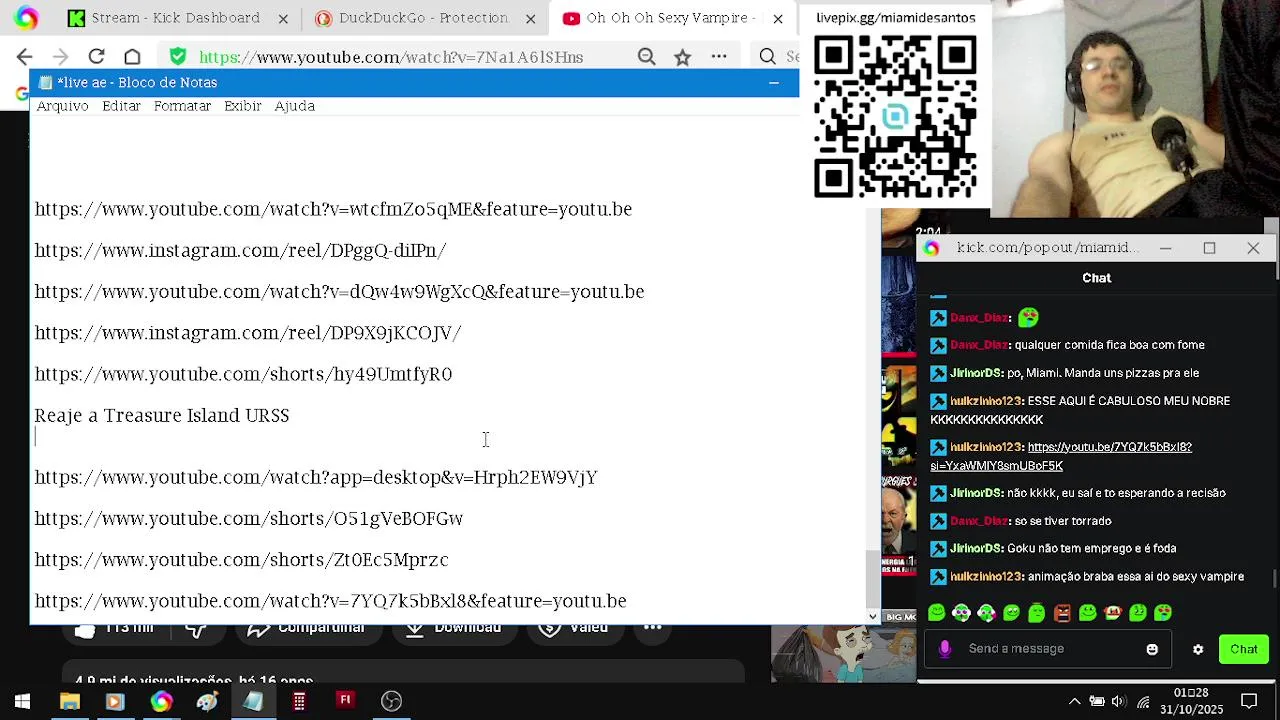Click the zoom magnifier icon in address bar

click(647, 57)
